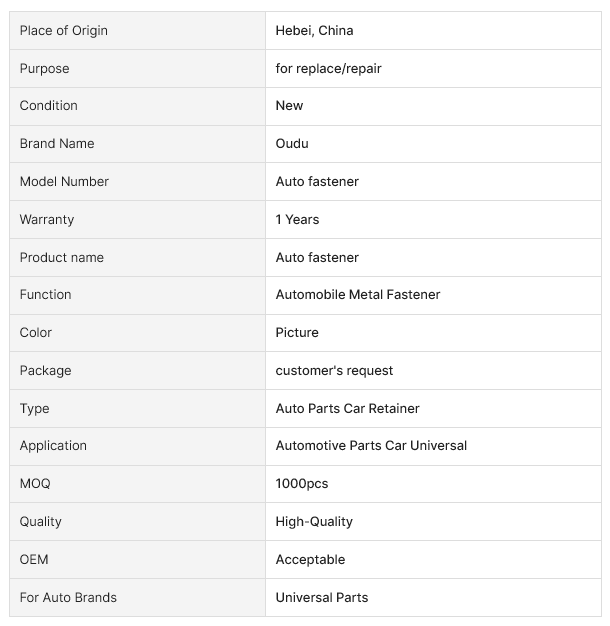The width and height of the screenshot is (610, 626).
Task: Click "Auto Parts Car Retainer" type value
Action: tap(347, 408)
